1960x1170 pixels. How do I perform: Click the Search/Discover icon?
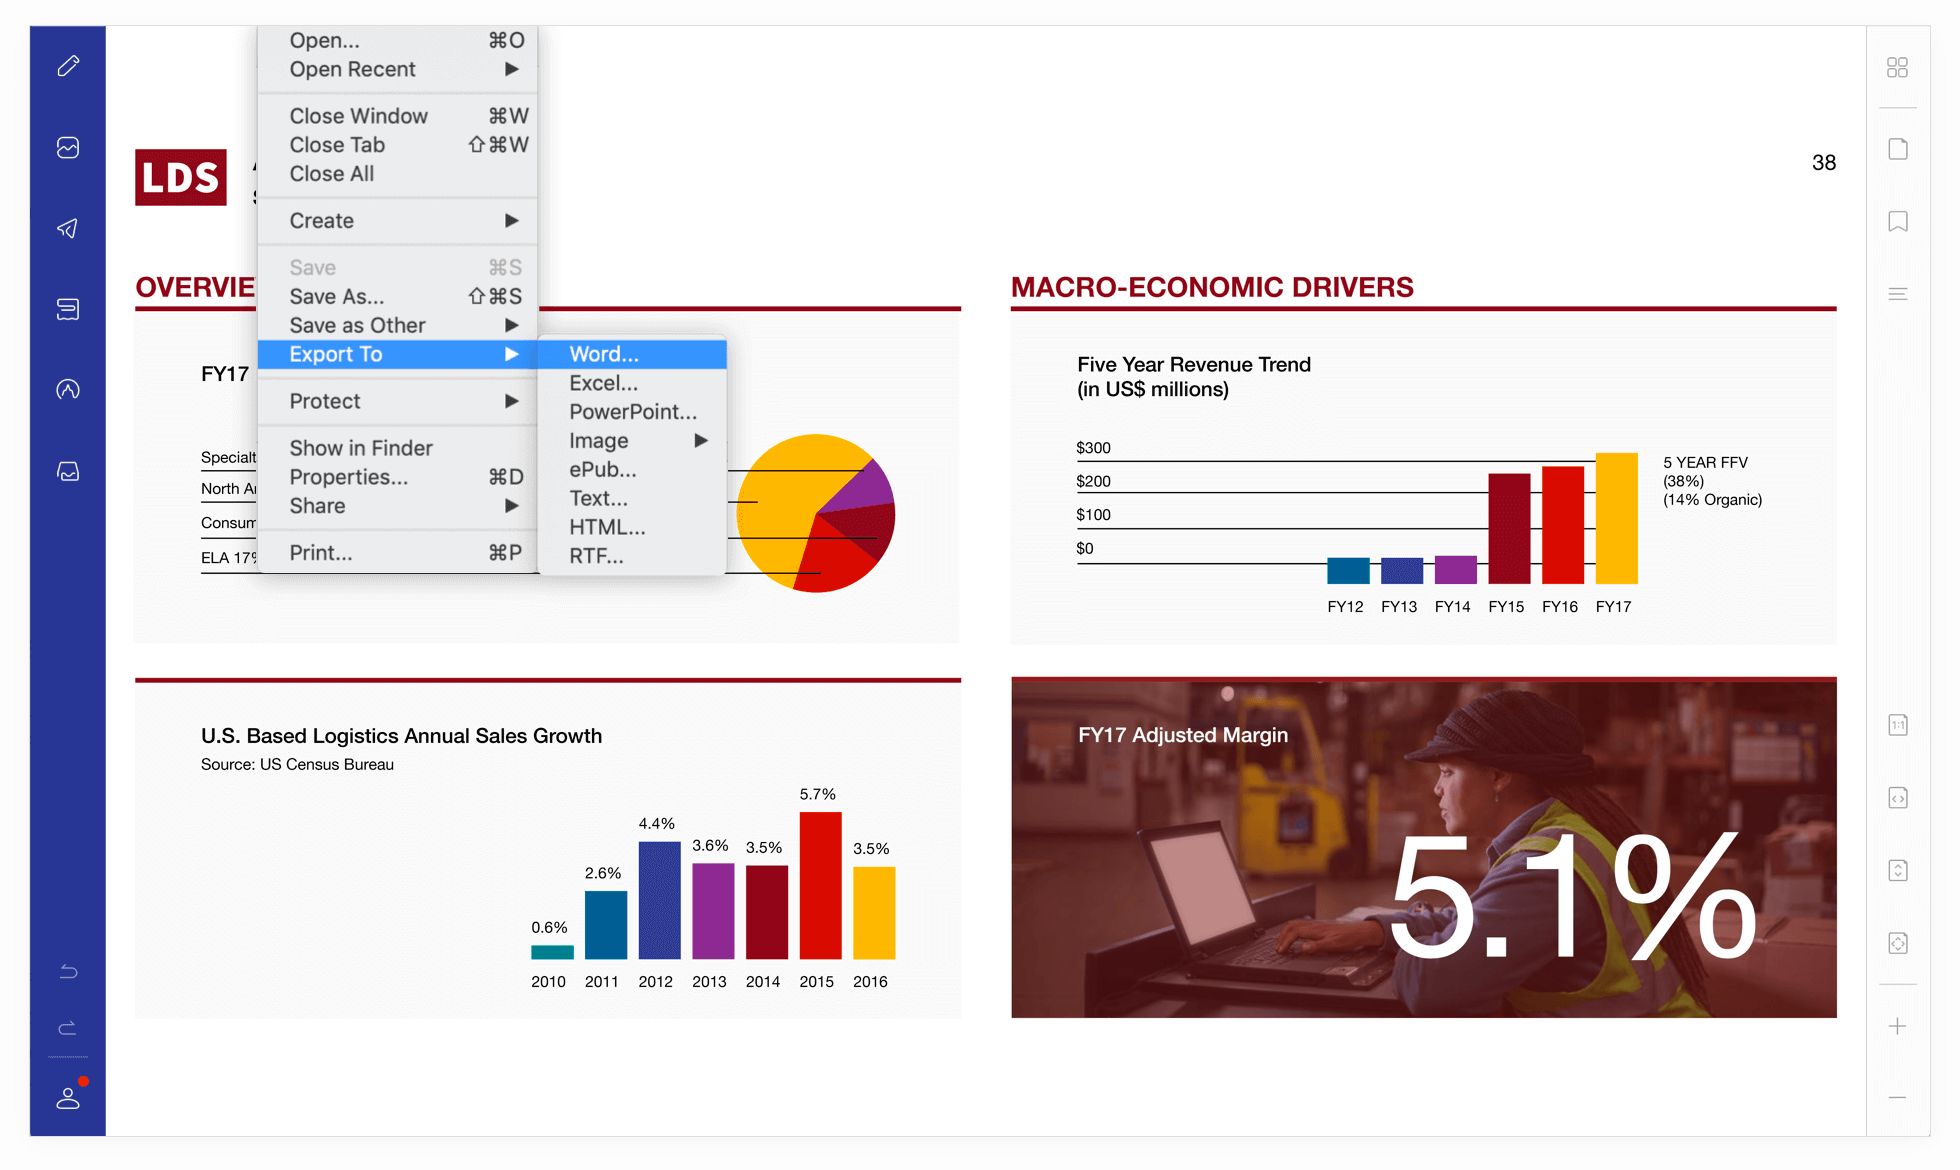pos(68,390)
